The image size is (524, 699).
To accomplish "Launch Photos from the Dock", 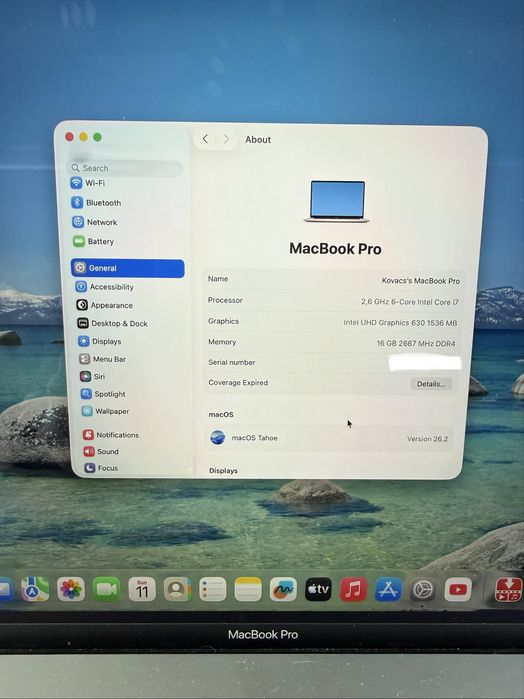I will (71, 589).
